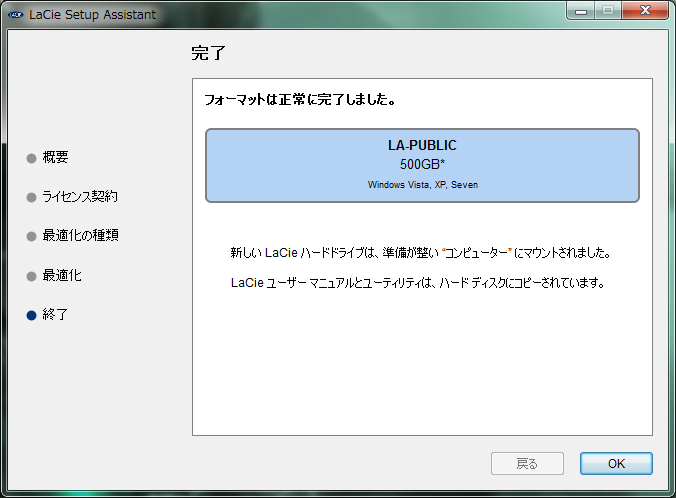This screenshot has height=498, width=676.
Task: Click the LA-PUBLIC volume name
Action: point(422,145)
